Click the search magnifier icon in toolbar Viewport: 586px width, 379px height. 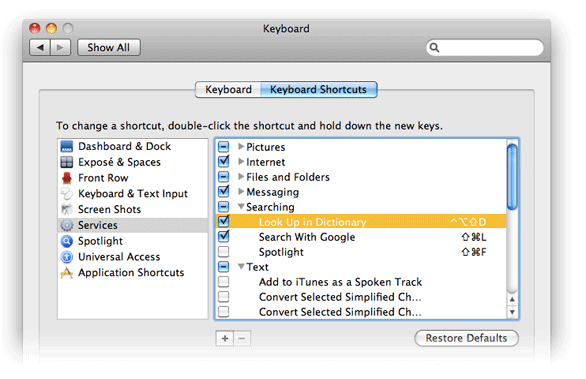pos(434,47)
